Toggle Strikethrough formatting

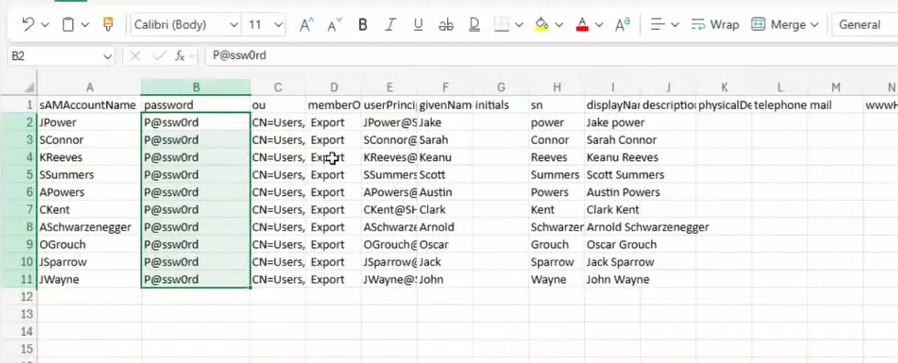[x=446, y=25]
